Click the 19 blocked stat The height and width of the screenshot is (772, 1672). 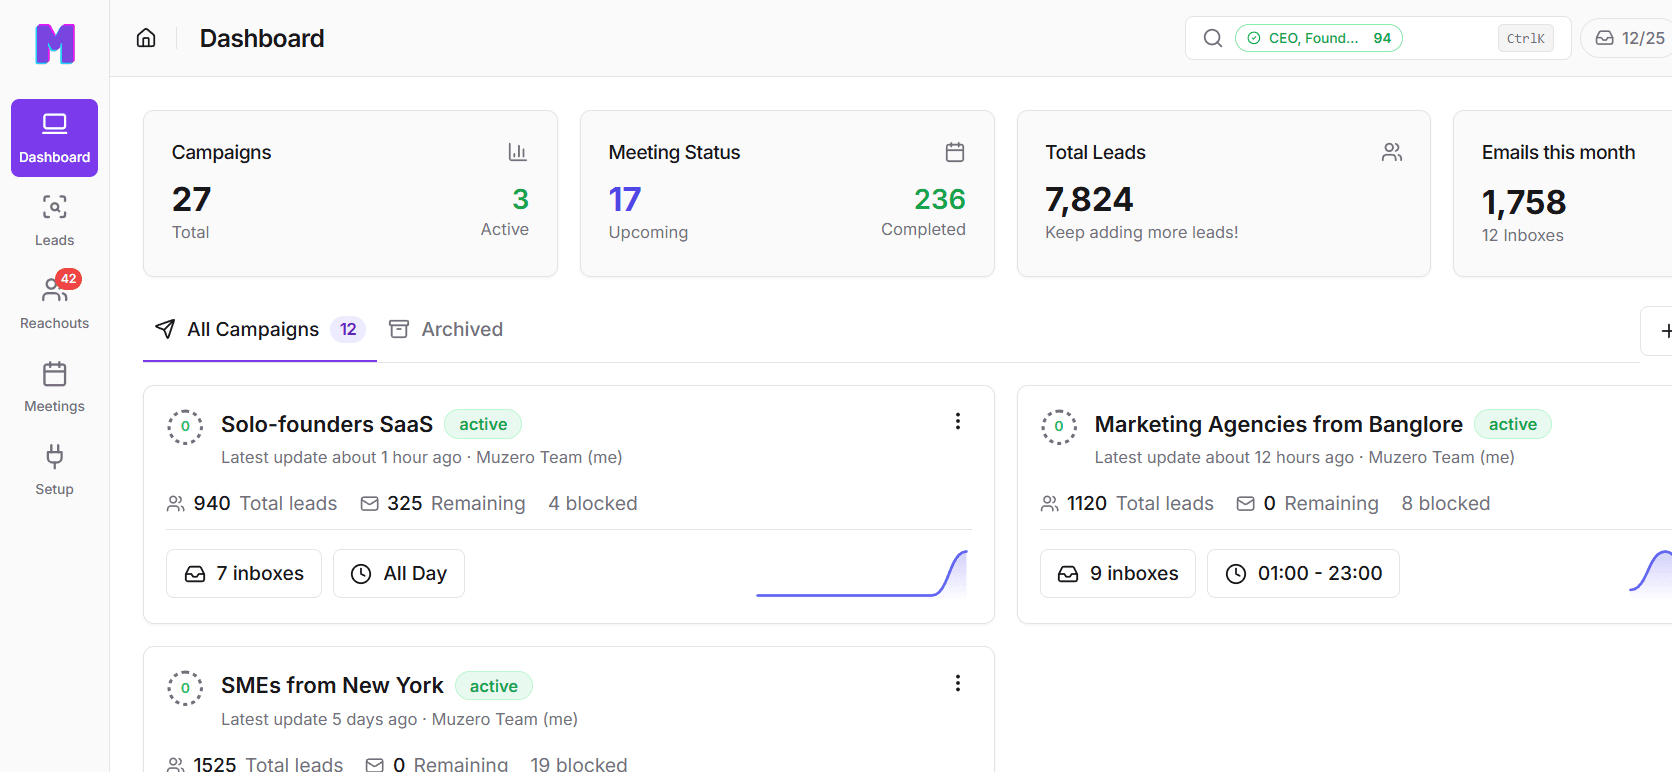point(579,764)
